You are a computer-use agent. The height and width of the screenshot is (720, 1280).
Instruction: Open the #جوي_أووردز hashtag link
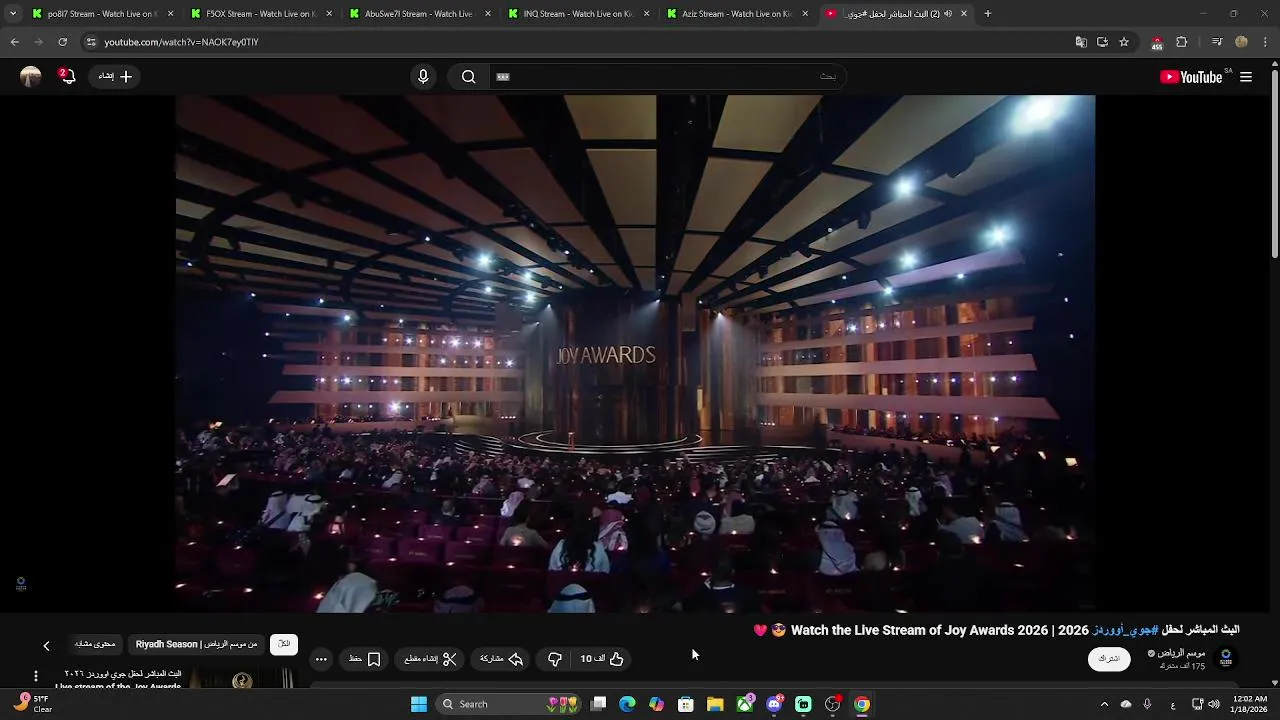click(1125, 630)
